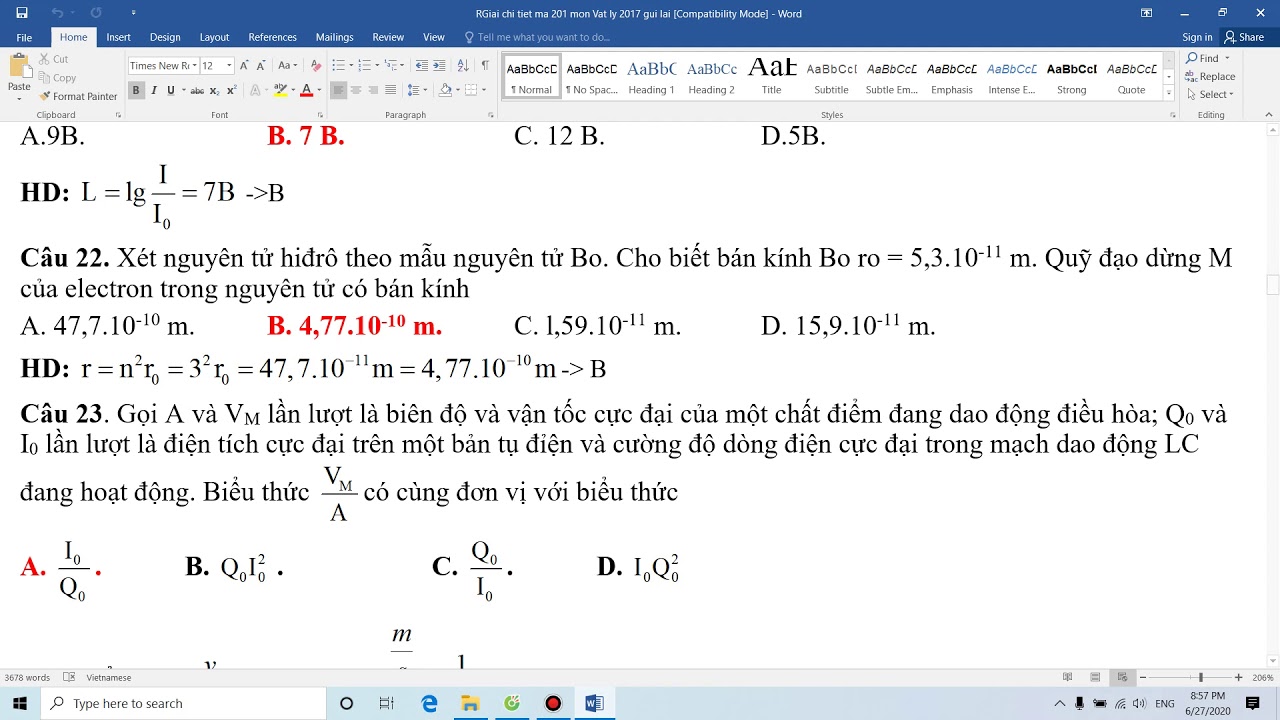Image resolution: width=1280 pixels, height=720 pixels.
Task: Open File Explorer from the taskbar
Action: pos(470,703)
